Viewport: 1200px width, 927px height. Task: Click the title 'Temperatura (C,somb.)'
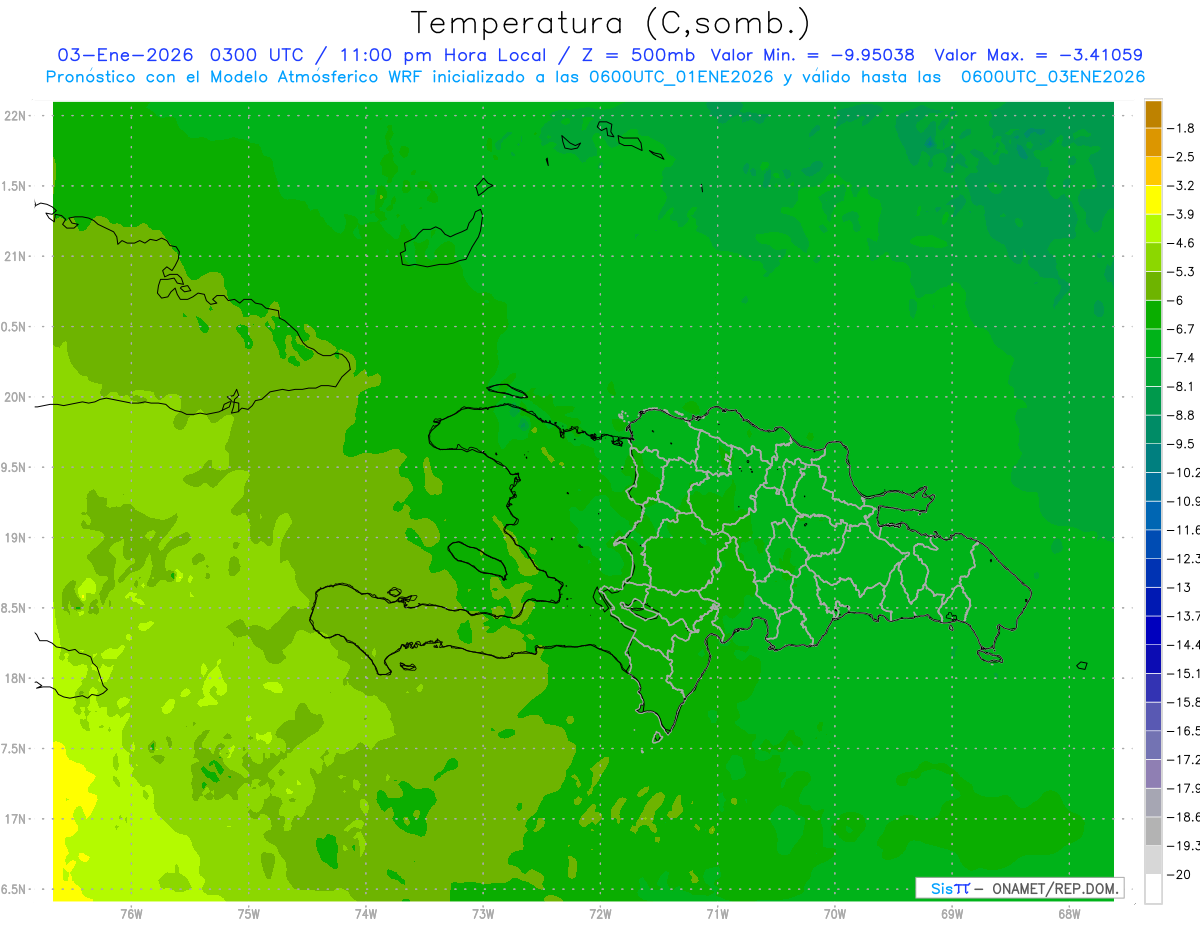pos(610,23)
